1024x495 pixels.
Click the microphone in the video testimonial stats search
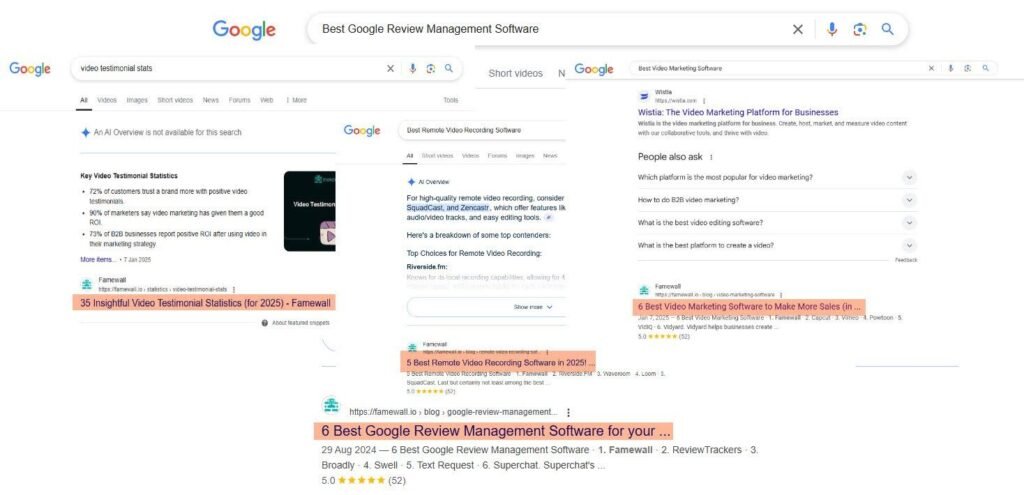coord(412,68)
